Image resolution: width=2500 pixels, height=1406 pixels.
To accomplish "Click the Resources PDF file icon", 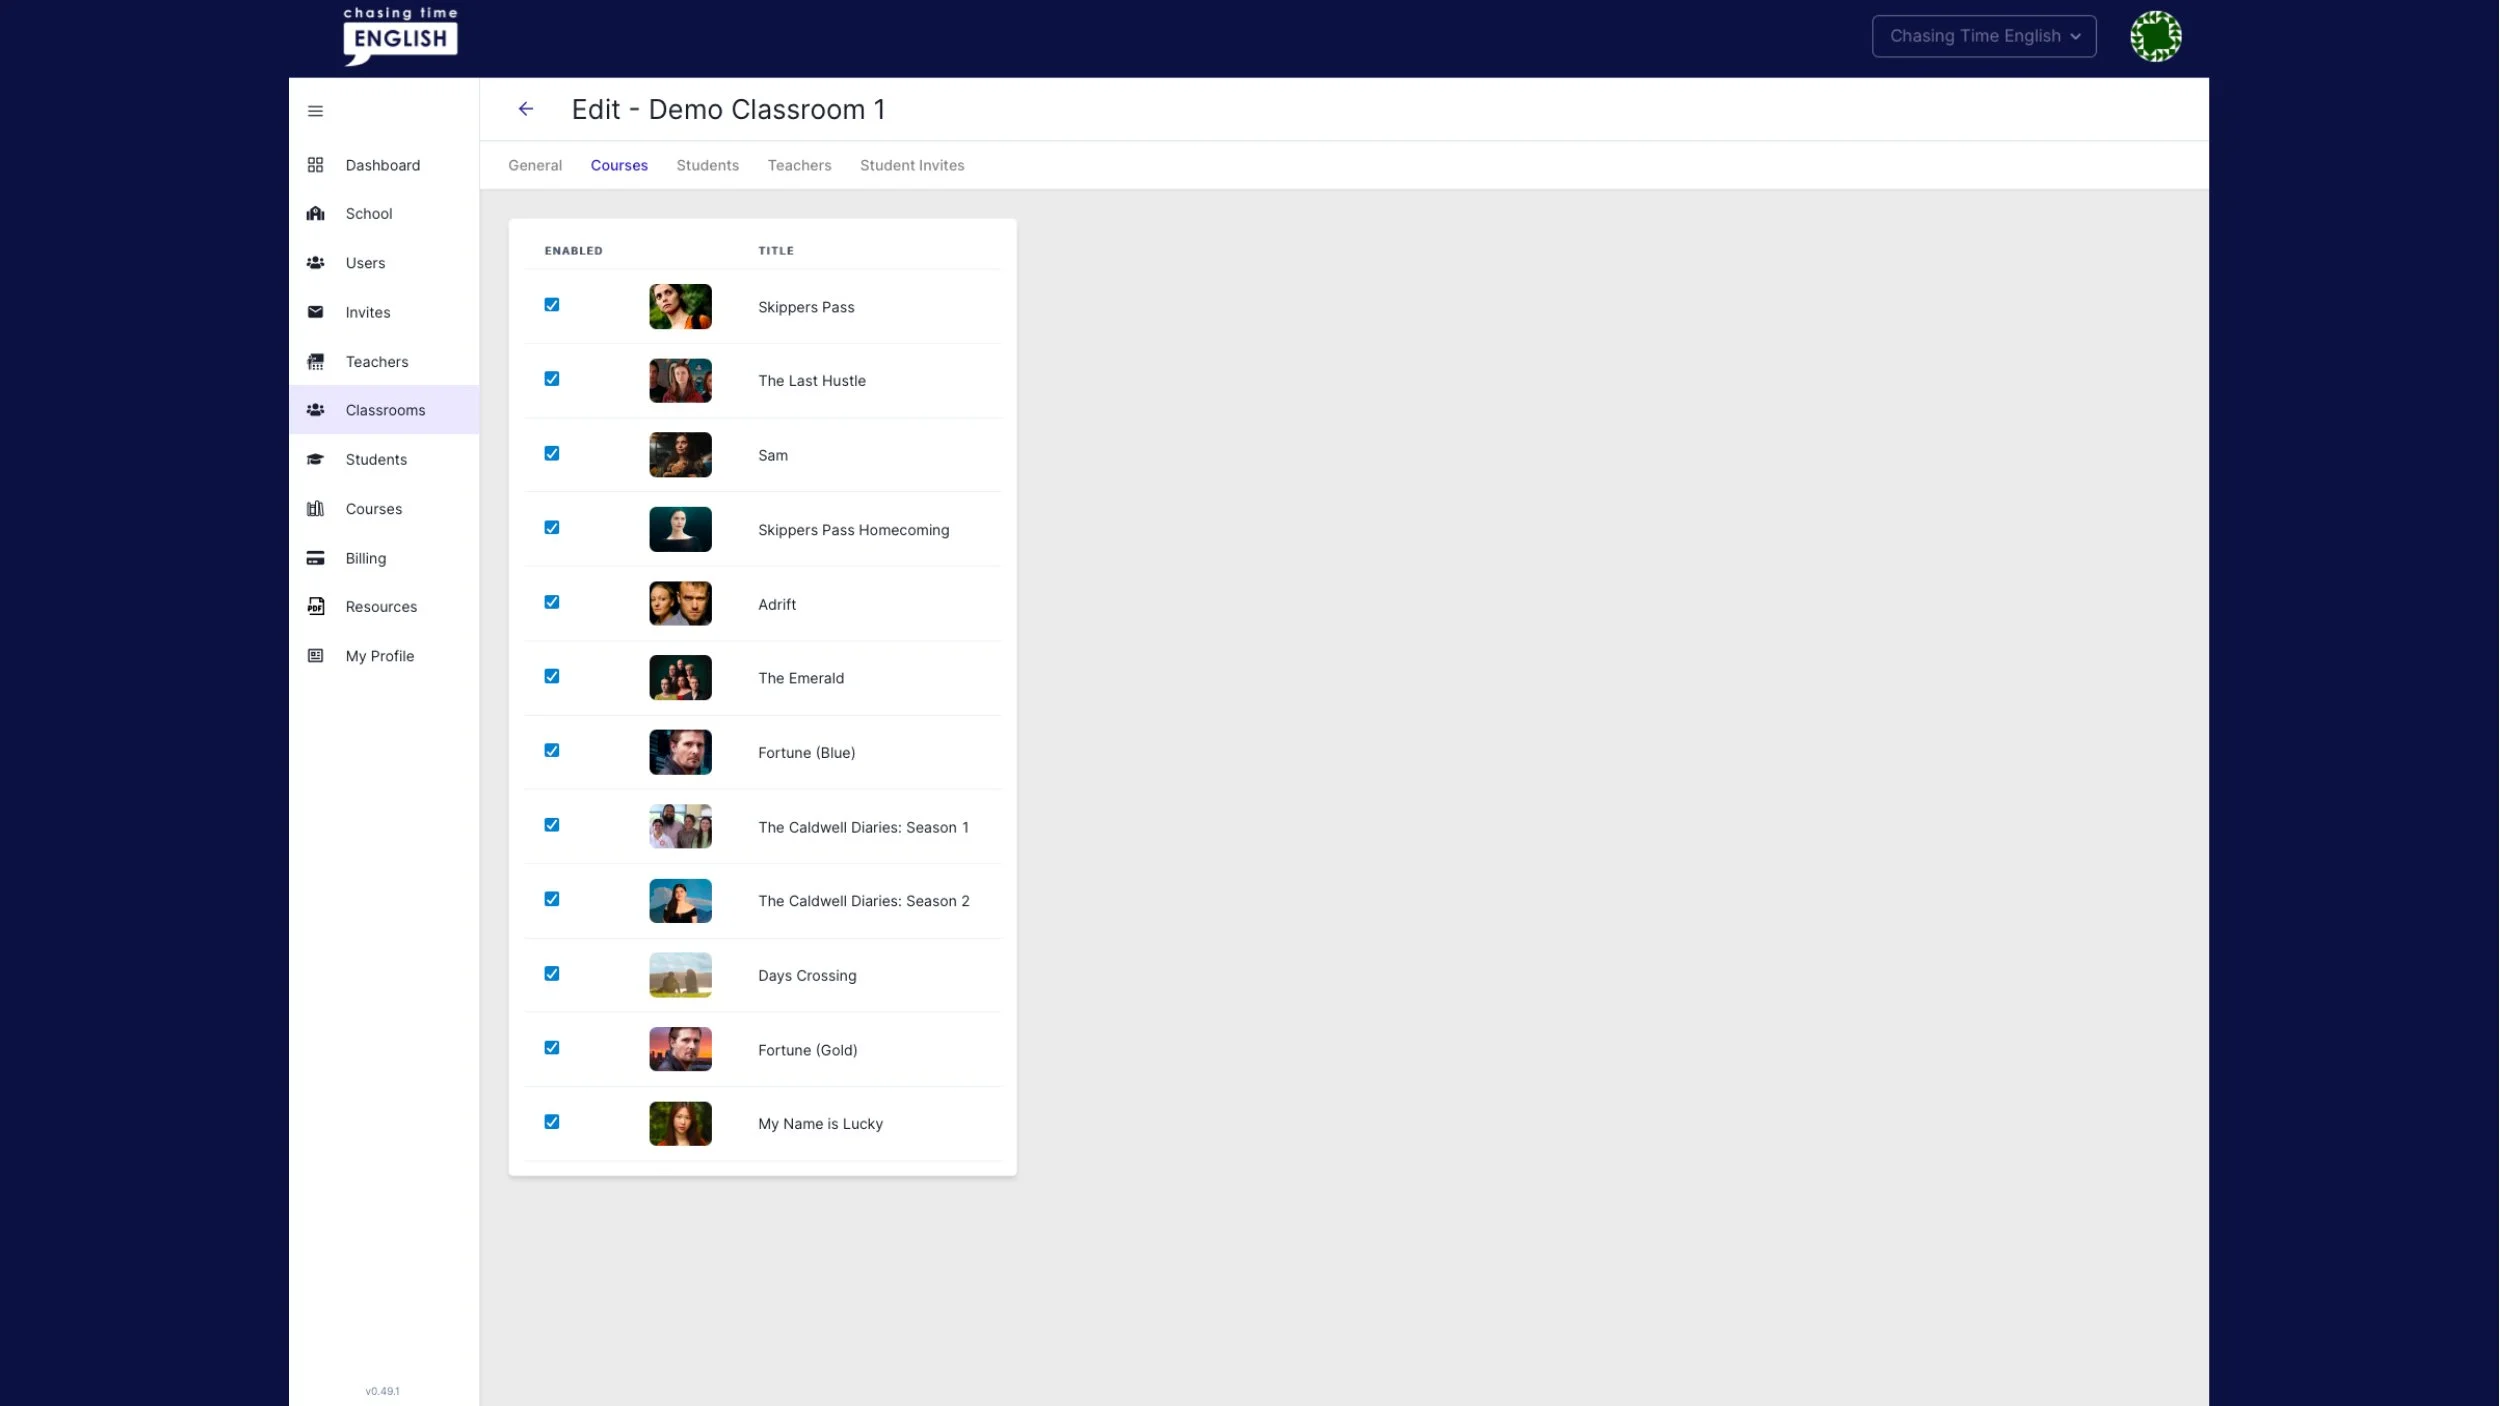I will pyautogui.click(x=315, y=606).
